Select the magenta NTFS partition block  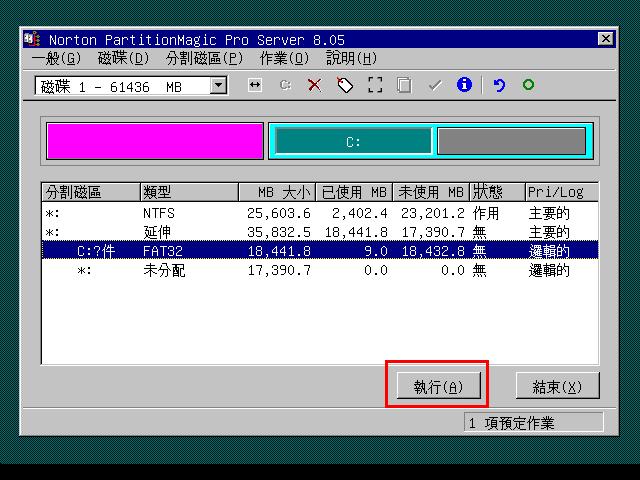click(155, 141)
